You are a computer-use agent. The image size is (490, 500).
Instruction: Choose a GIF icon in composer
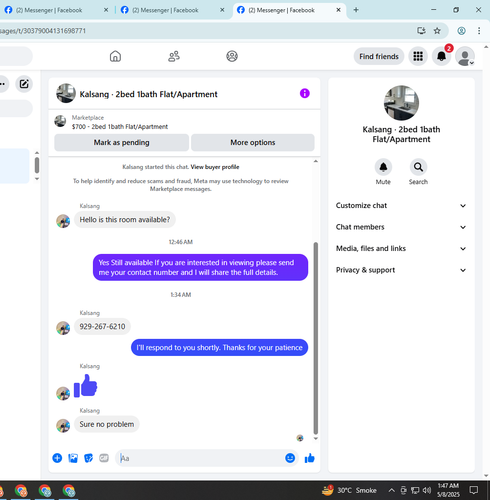tap(104, 458)
